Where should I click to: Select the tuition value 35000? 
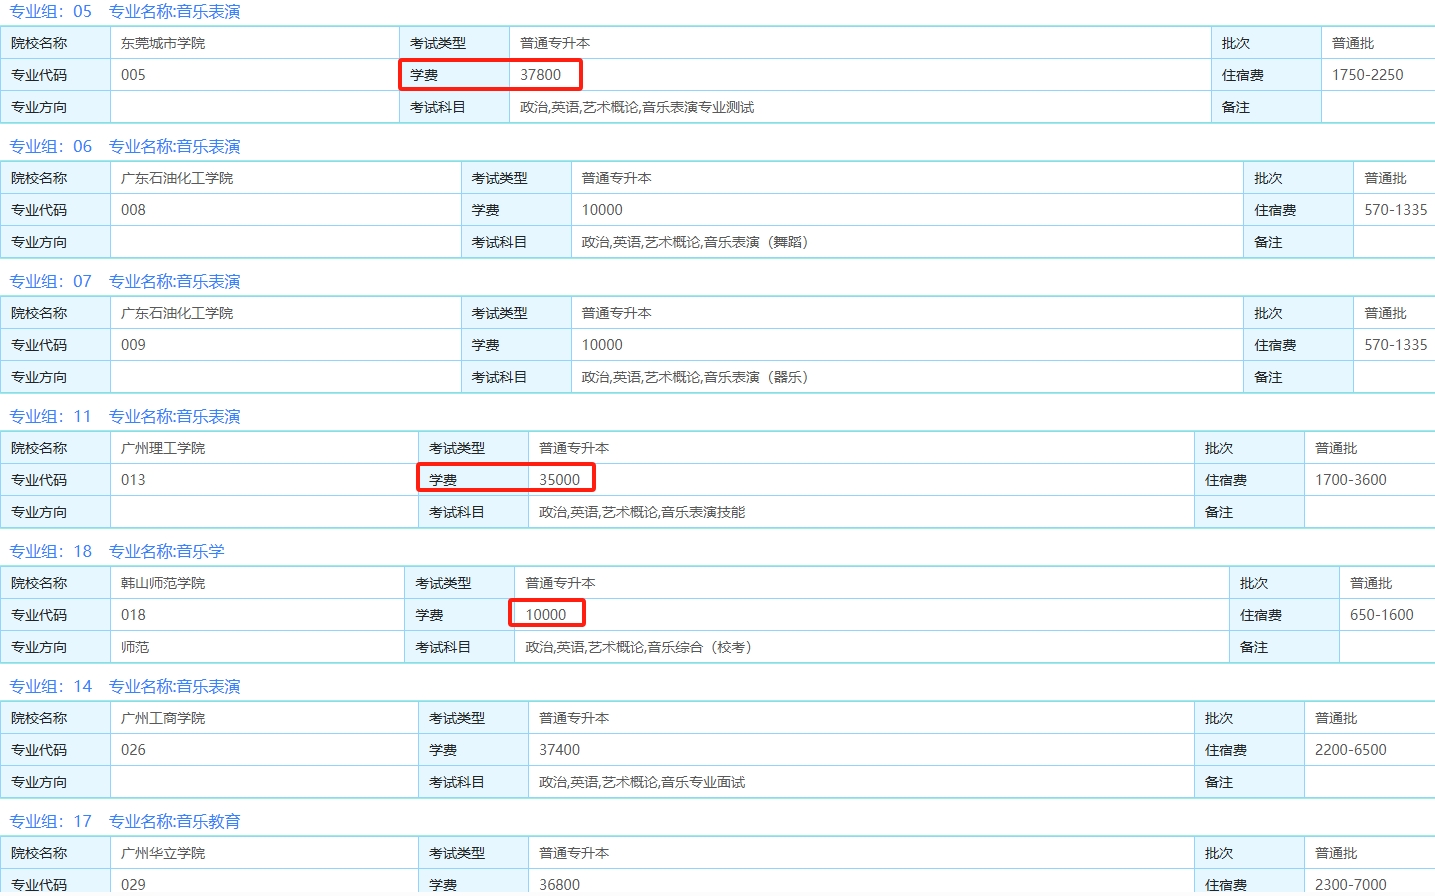click(559, 480)
